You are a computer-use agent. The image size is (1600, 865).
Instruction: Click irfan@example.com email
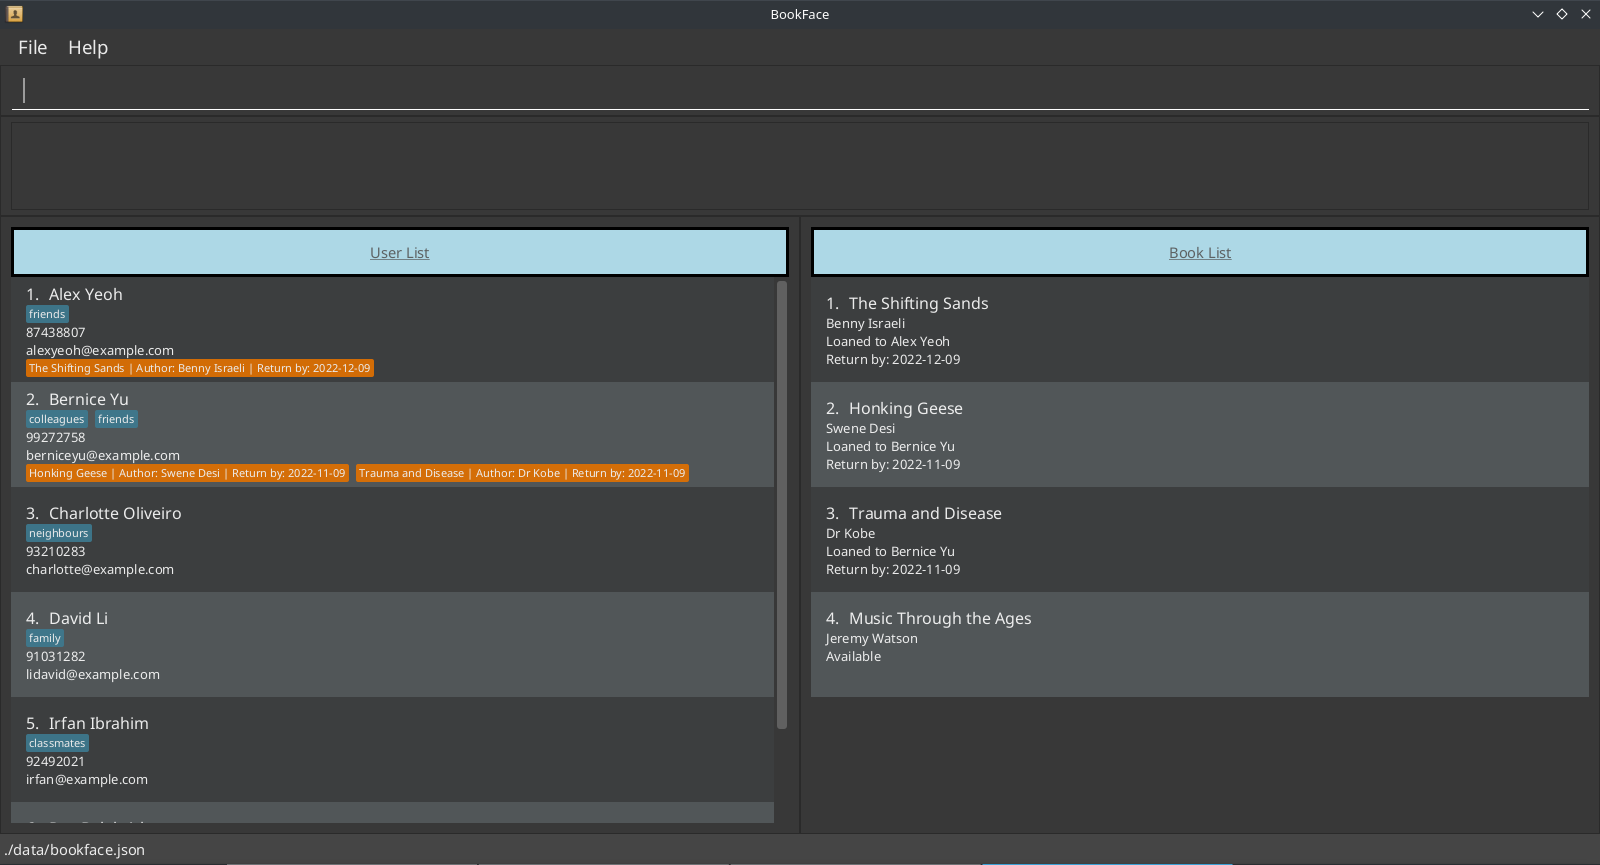pos(87,779)
